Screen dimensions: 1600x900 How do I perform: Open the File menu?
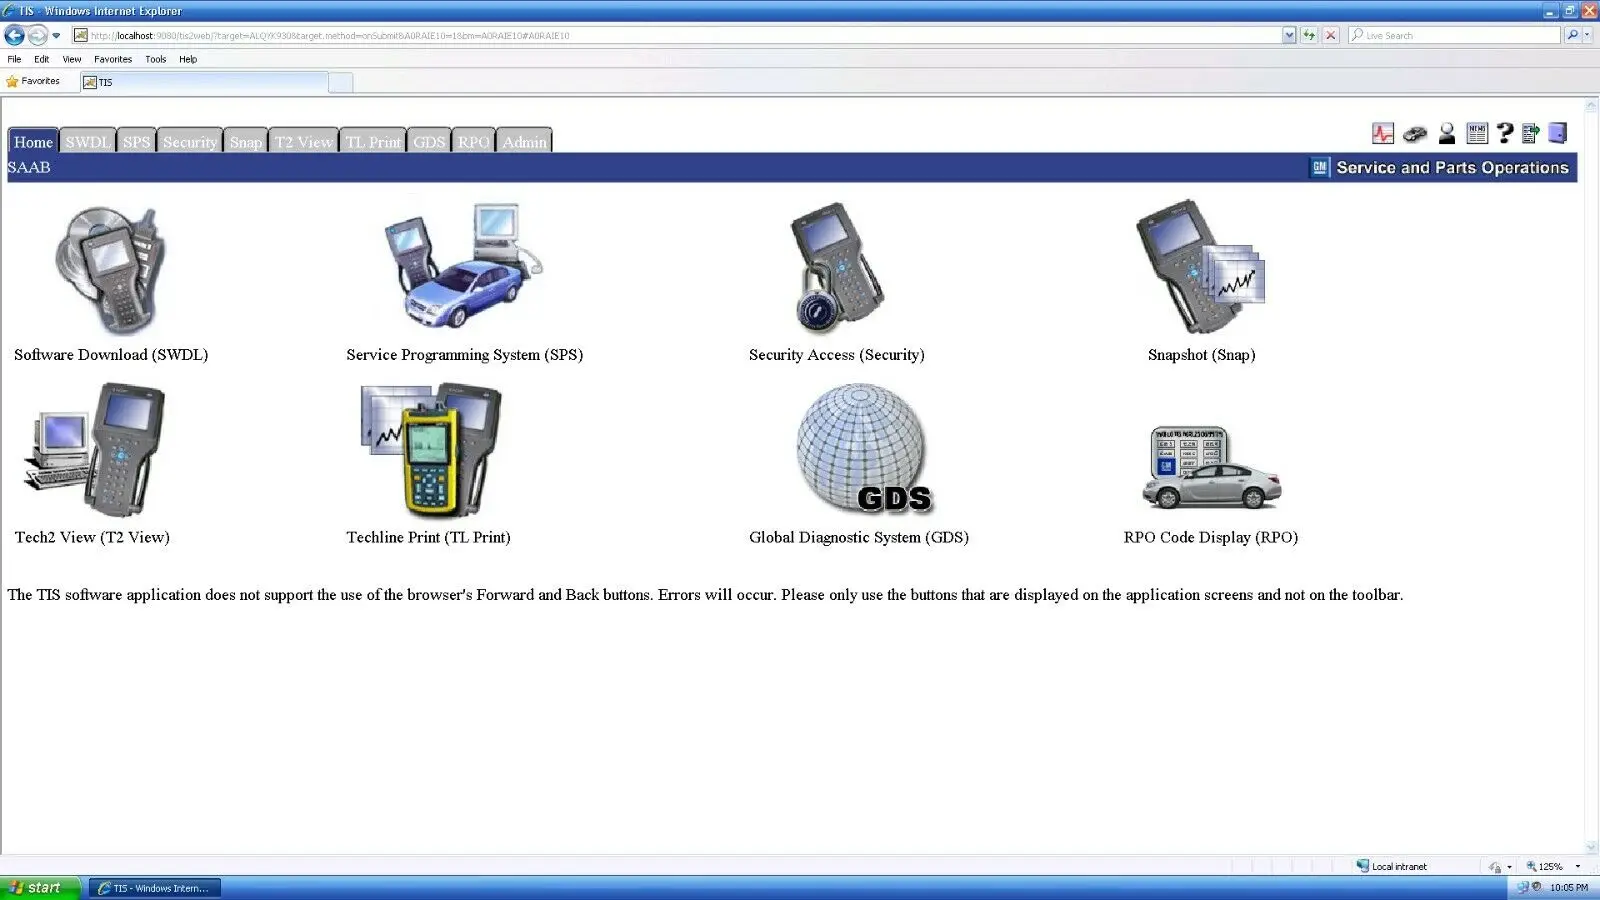click(x=14, y=59)
